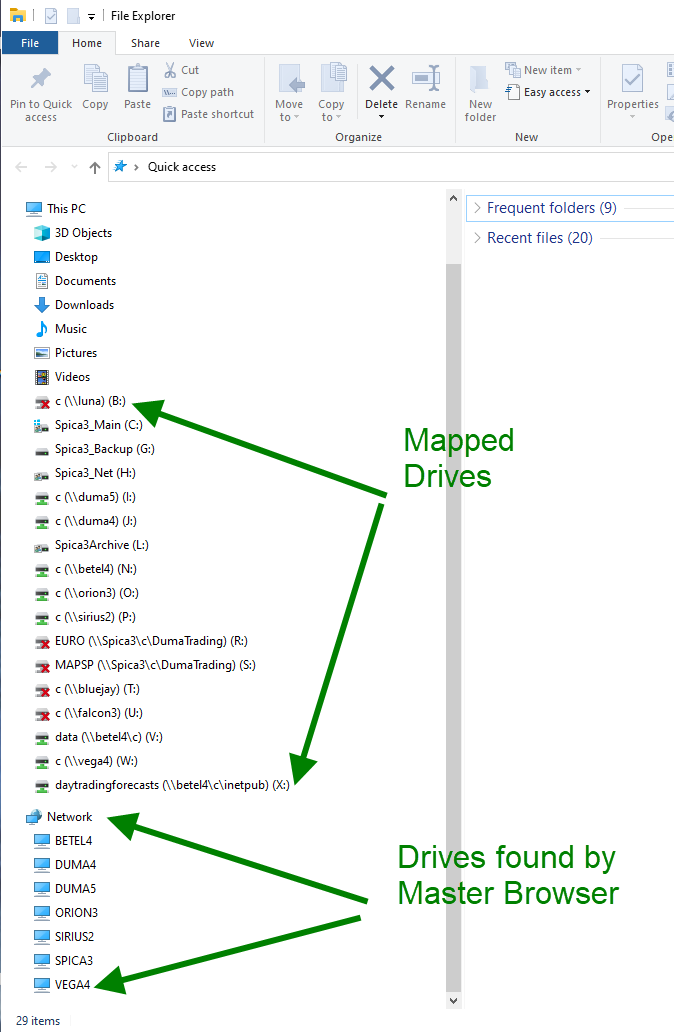Screen dimensions: 674x1032
Task: Click the 3D Objects cube icon
Action: pos(42,233)
